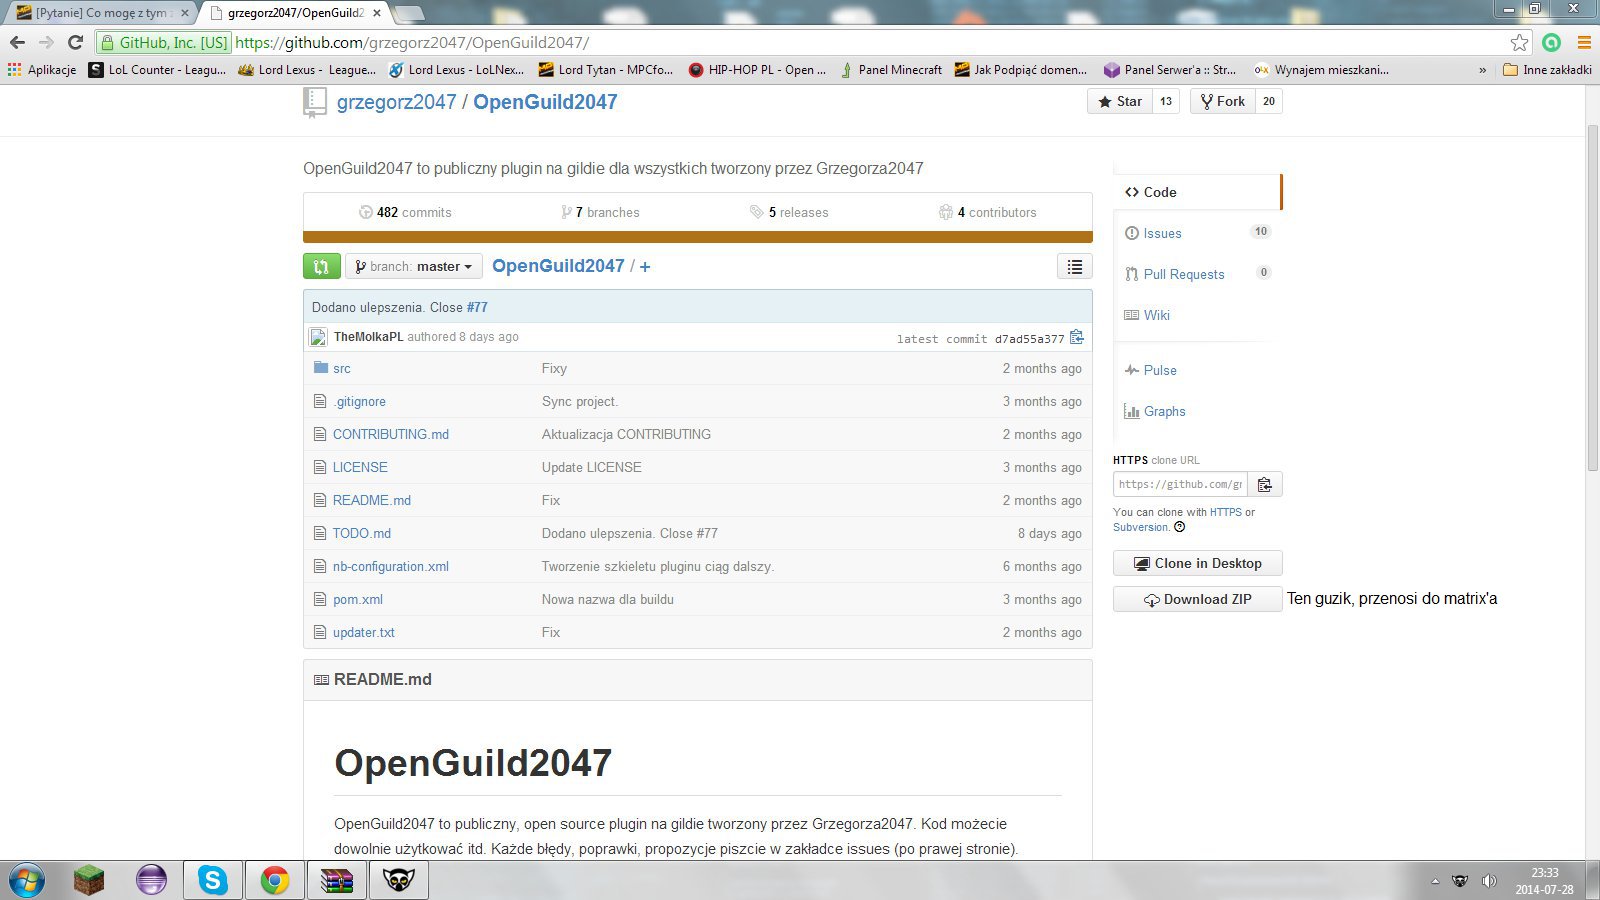Open .gitignore file
This screenshot has height=900, width=1600.
click(359, 401)
